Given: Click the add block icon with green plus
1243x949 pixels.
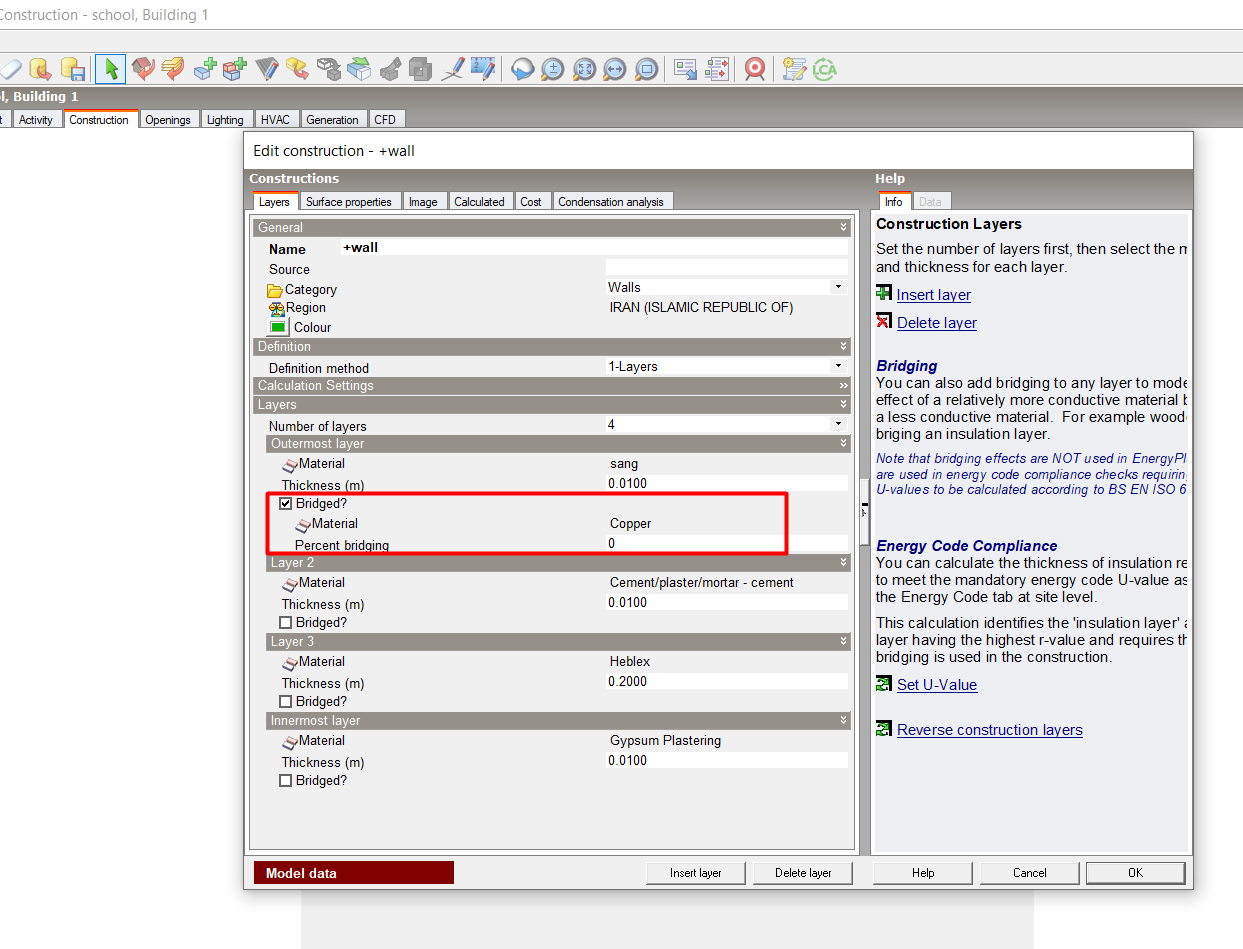Looking at the screenshot, I should click(x=205, y=69).
